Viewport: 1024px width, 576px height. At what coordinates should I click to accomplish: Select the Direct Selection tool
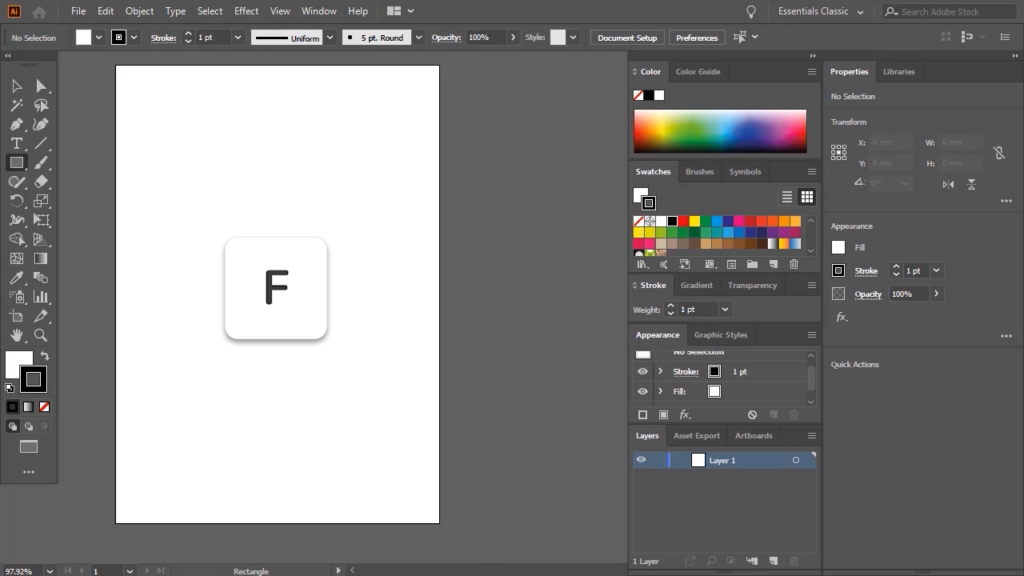point(41,86)
